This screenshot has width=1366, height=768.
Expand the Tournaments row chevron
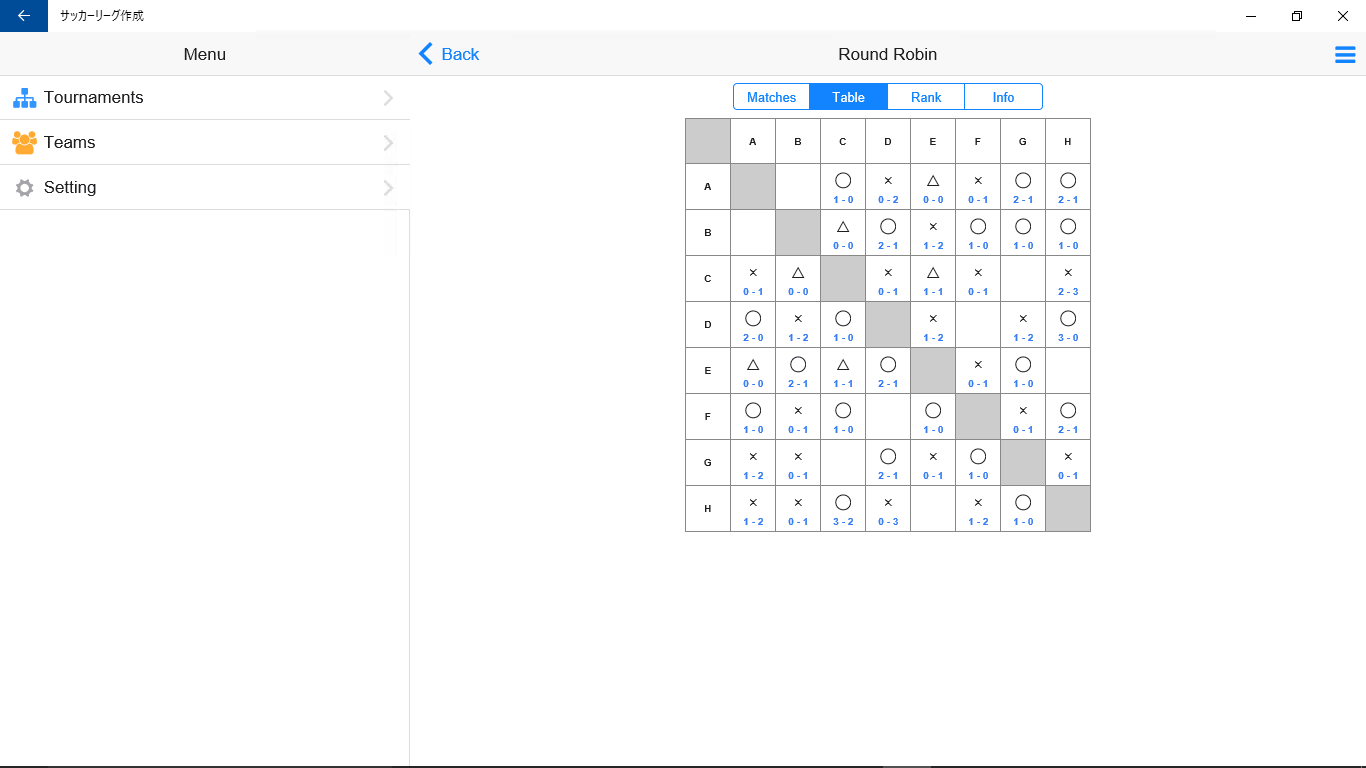(388, 98)
